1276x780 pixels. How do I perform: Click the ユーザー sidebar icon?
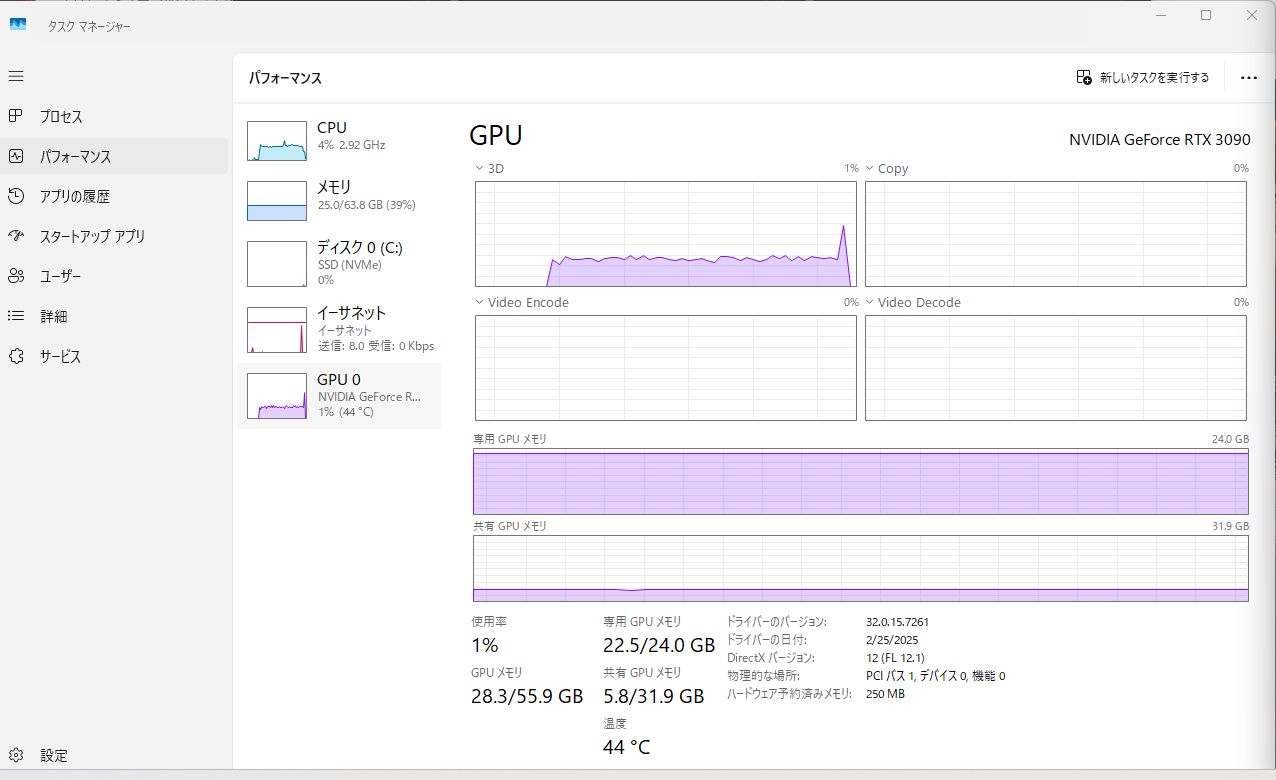(x=16, y=276)
